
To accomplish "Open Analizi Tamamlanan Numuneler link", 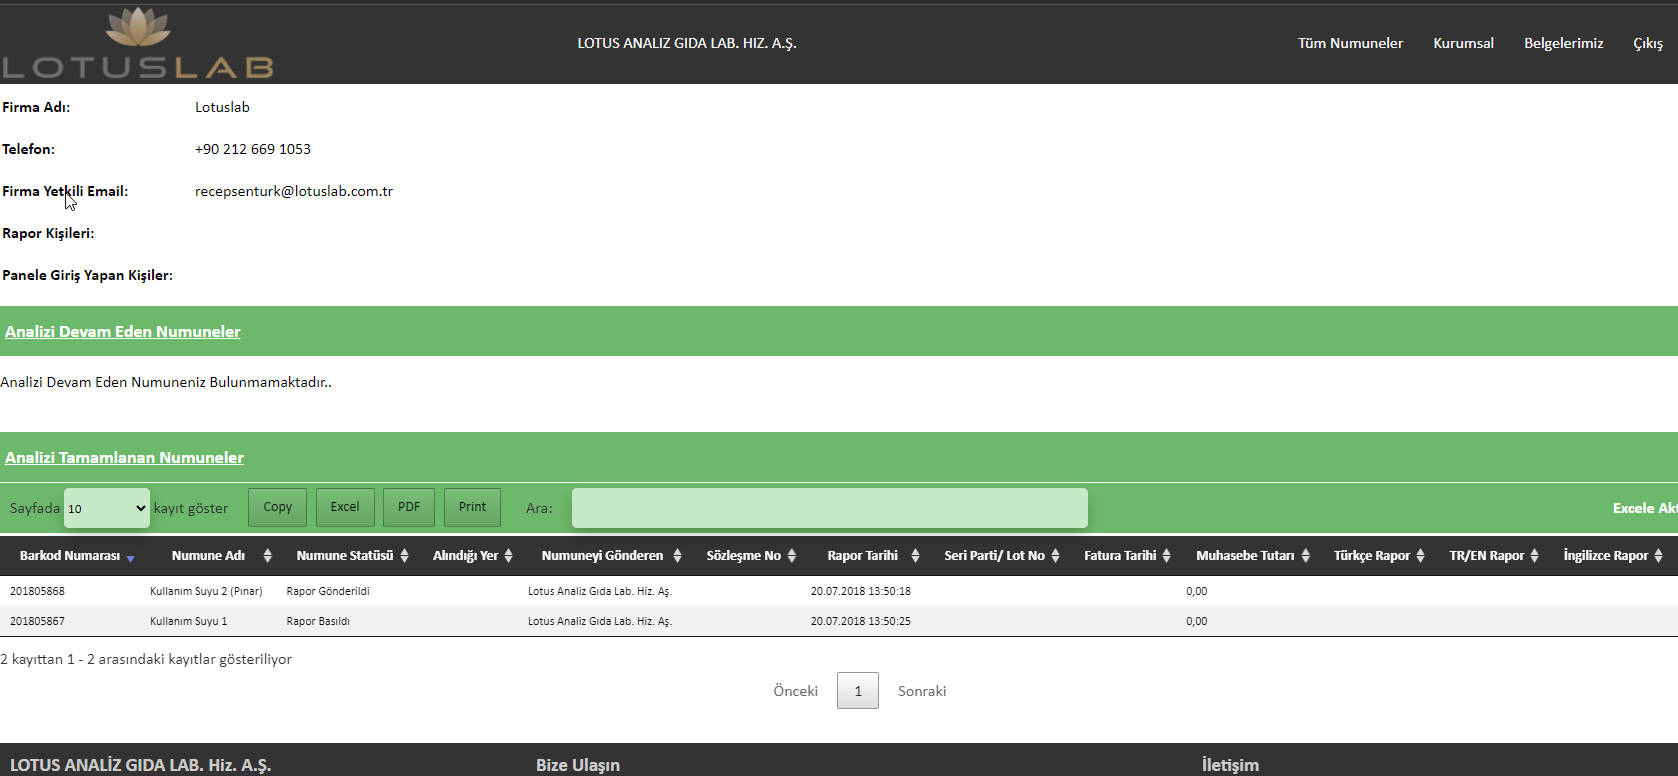I will pos(124,457).
